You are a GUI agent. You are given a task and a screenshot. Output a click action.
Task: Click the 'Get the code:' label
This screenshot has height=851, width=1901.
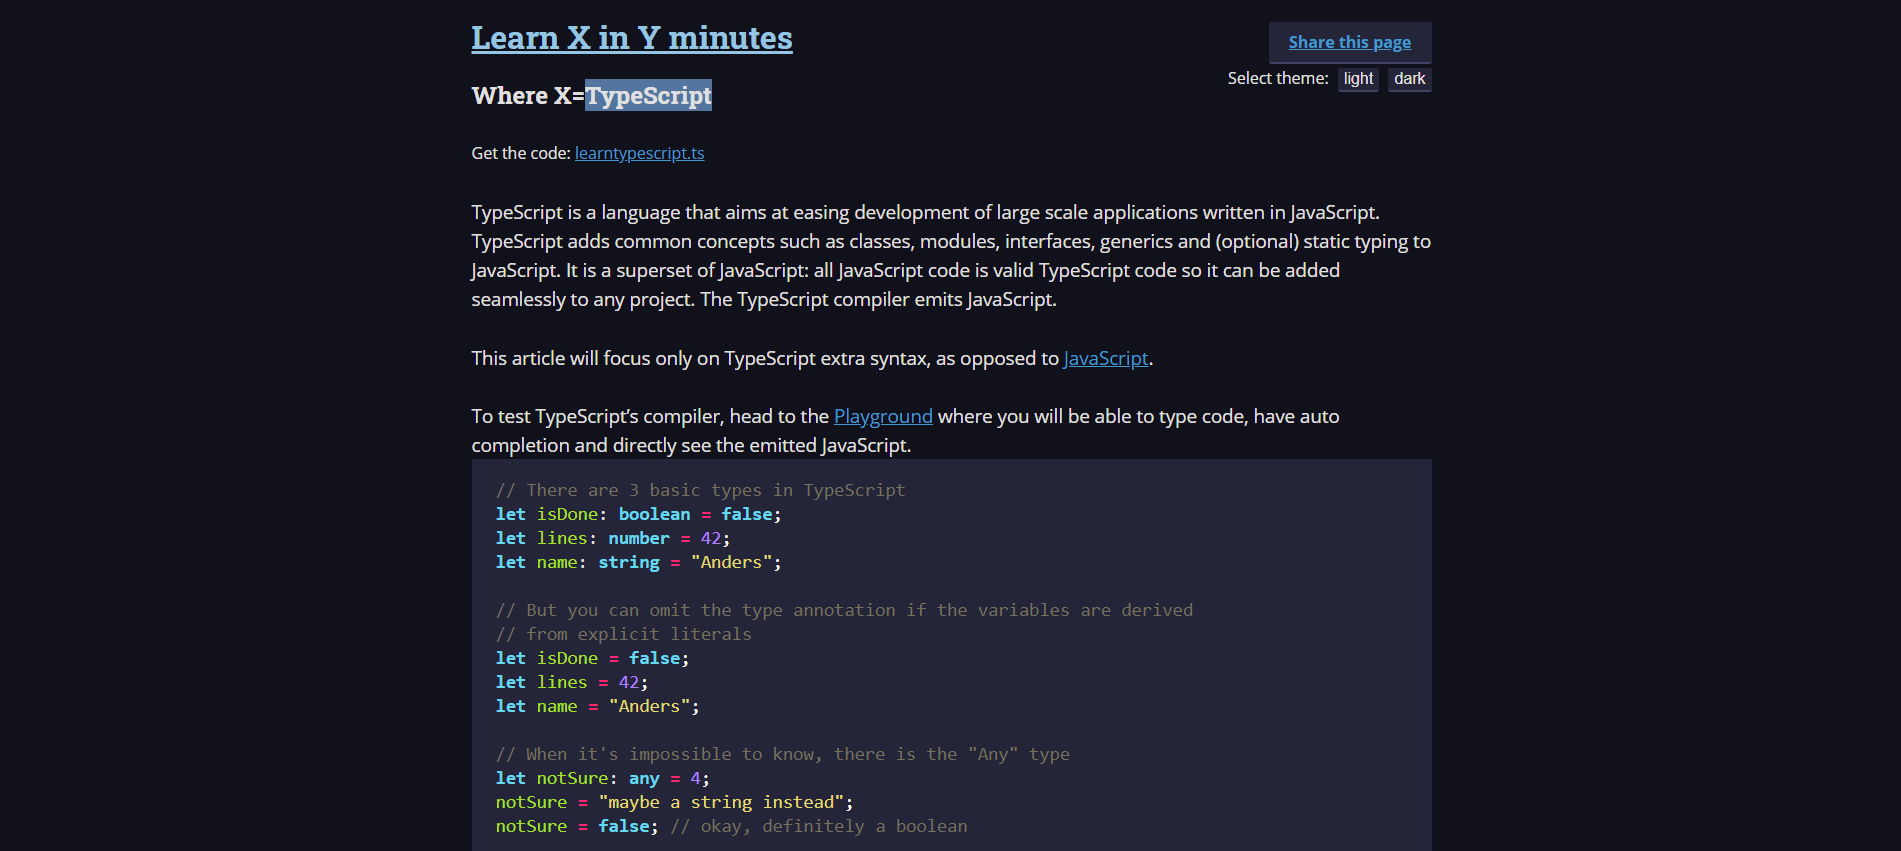point(520,153)
